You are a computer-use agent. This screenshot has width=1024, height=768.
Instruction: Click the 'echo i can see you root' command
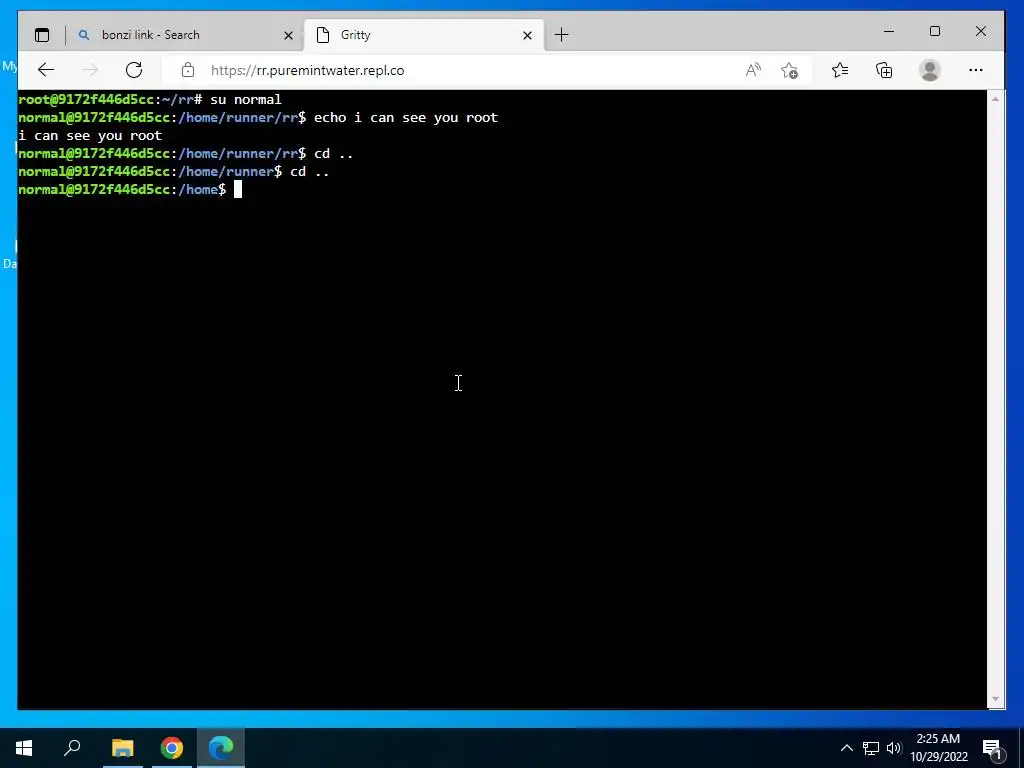(406, 118)
